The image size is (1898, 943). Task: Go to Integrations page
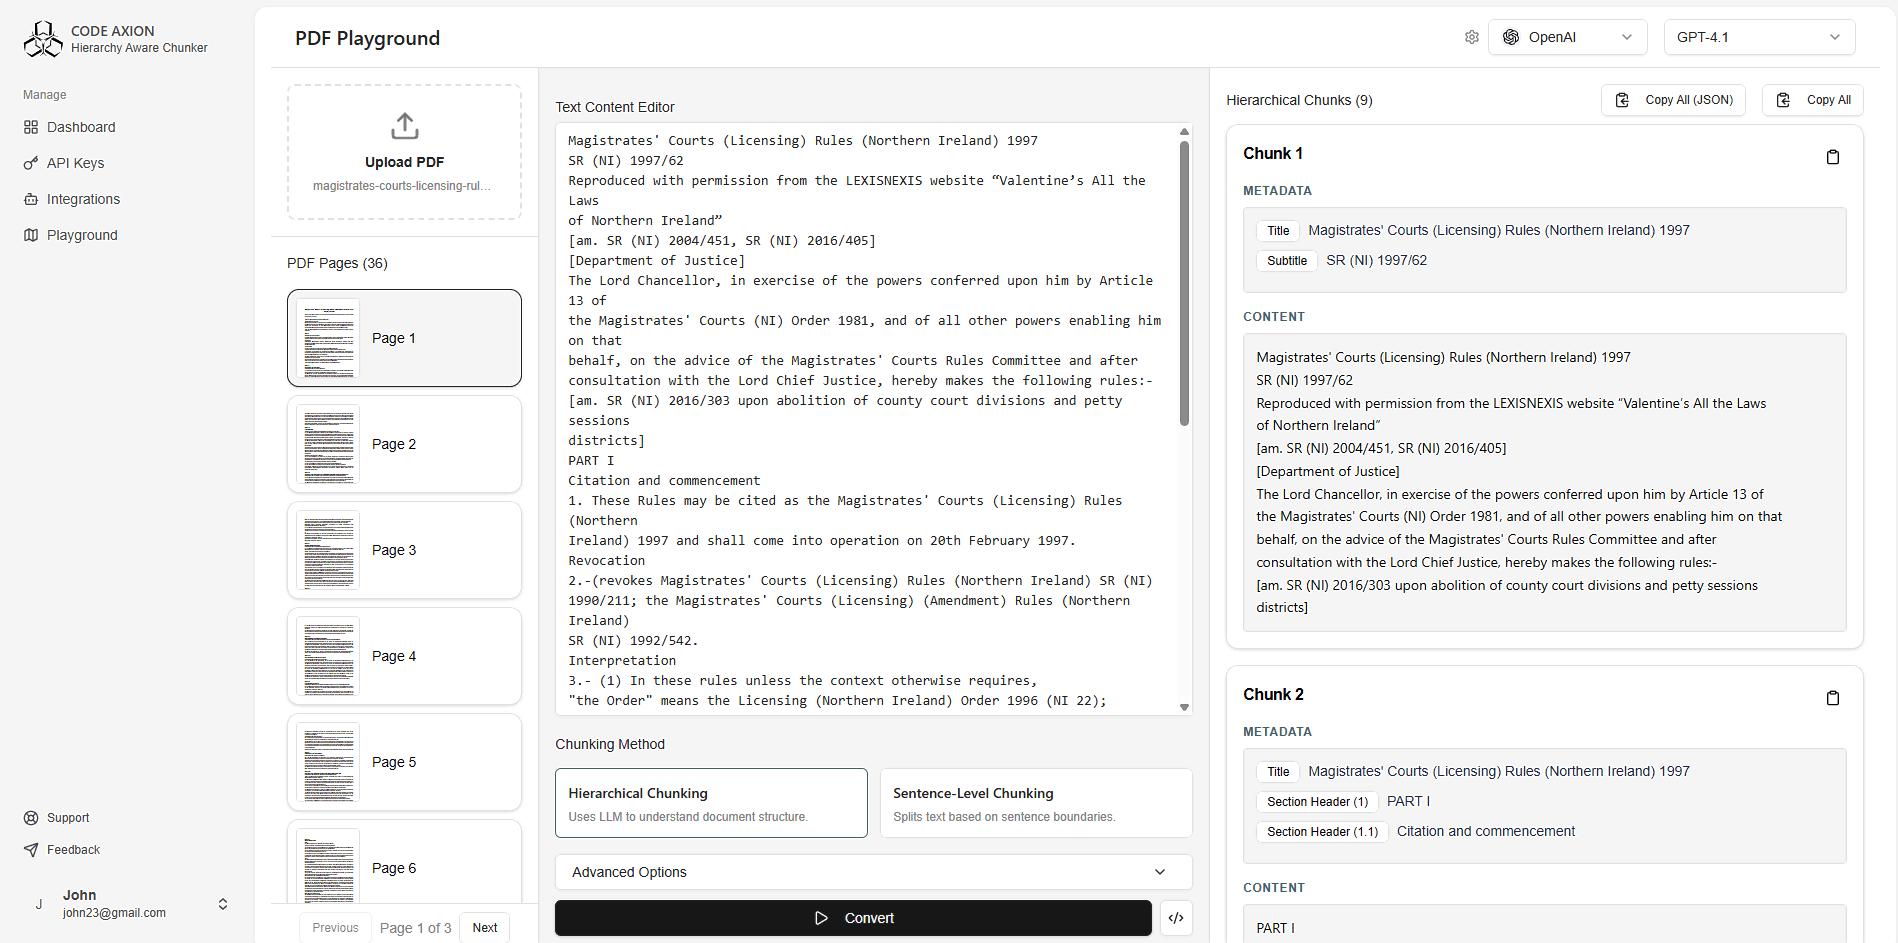click(x=72, y=199)
